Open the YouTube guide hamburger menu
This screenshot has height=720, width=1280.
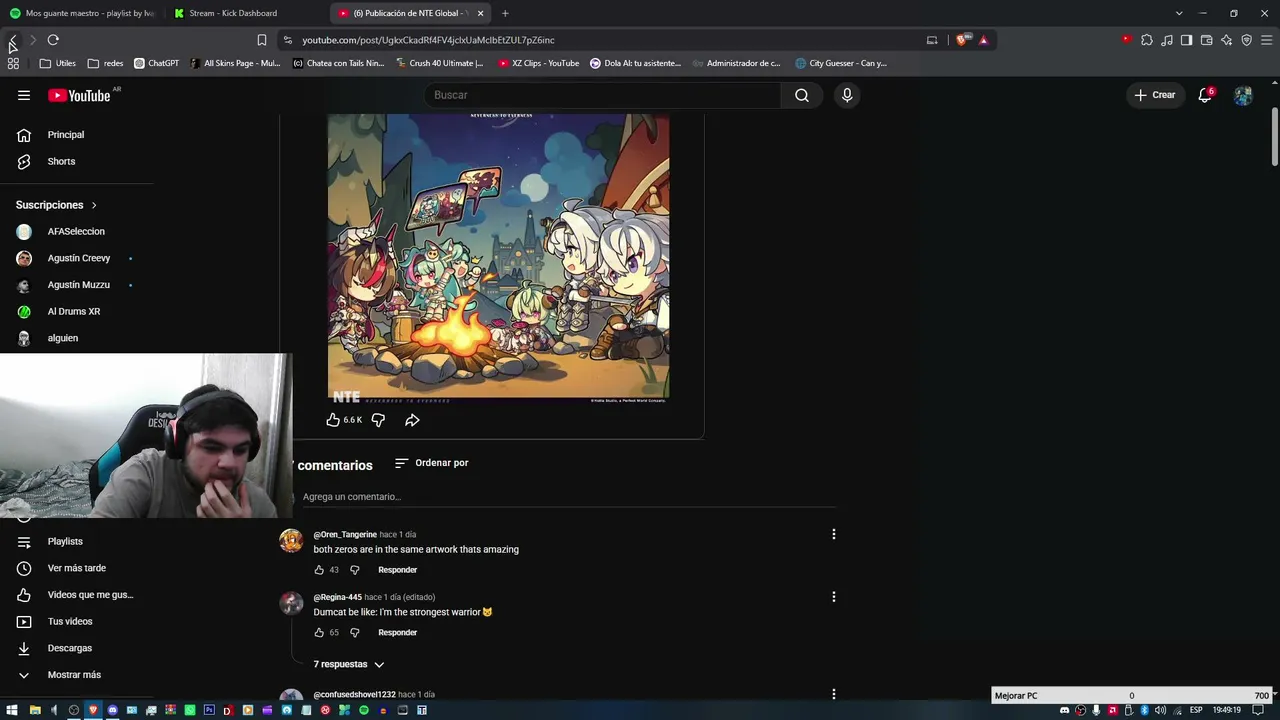(24, 95)
